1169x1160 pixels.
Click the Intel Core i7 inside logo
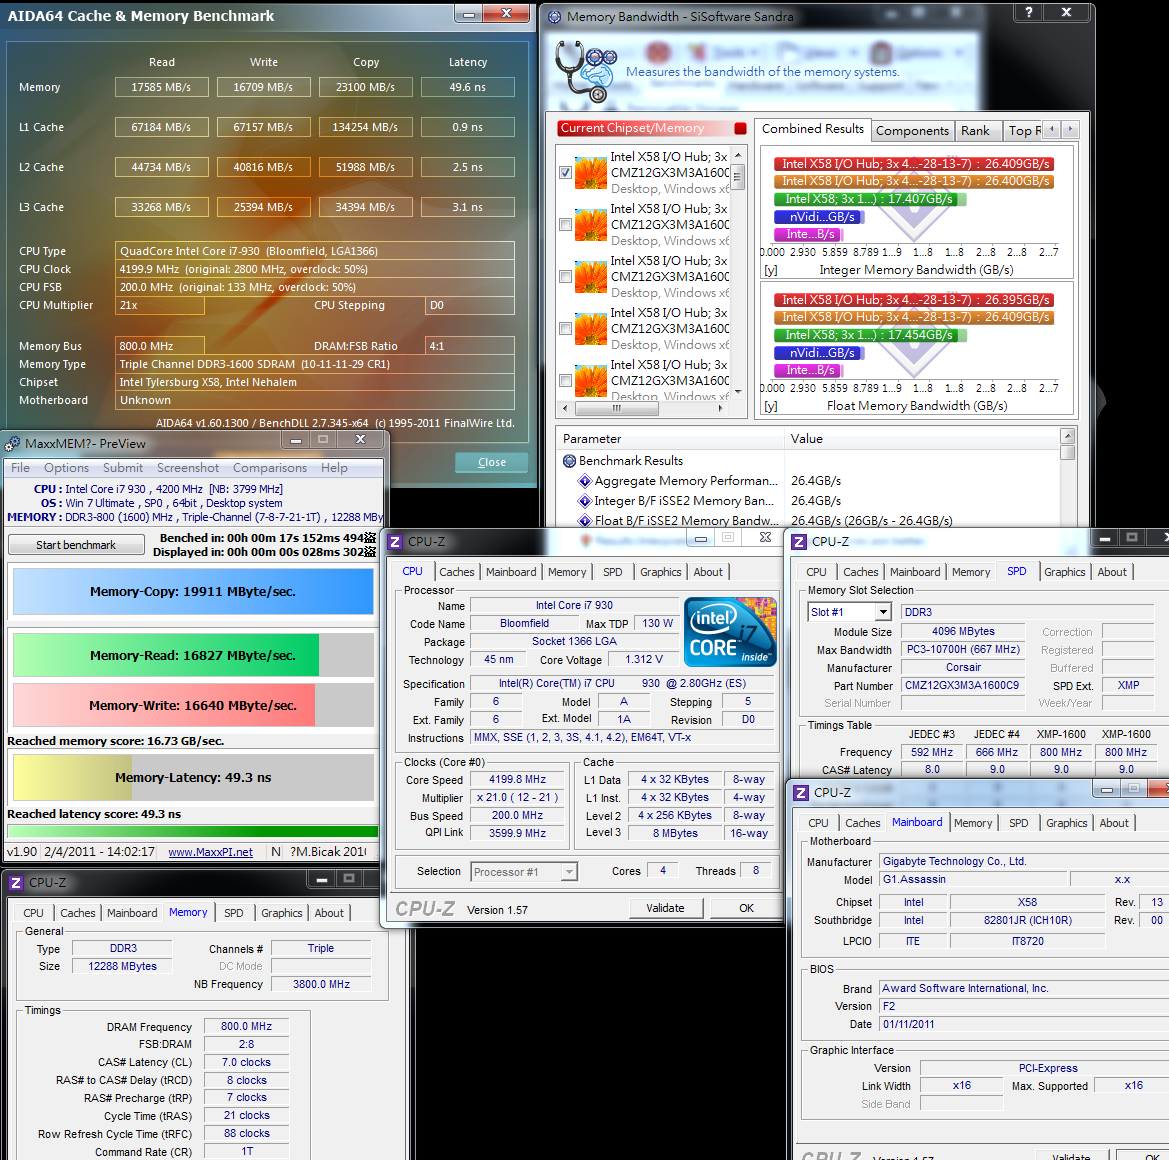[x=730, y=631]
